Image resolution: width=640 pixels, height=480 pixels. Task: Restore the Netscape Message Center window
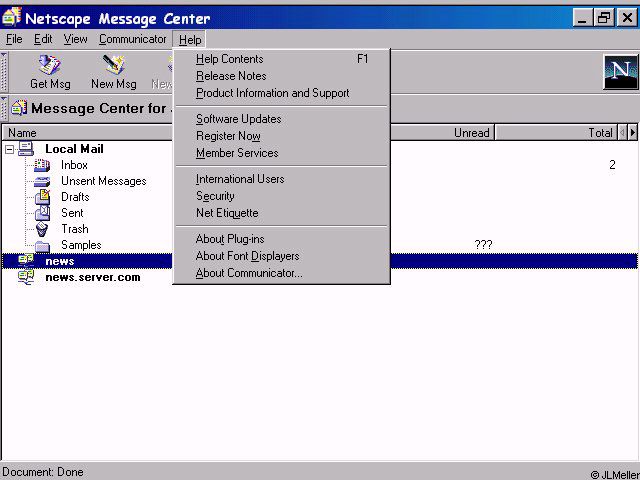(x=604, y=18)
